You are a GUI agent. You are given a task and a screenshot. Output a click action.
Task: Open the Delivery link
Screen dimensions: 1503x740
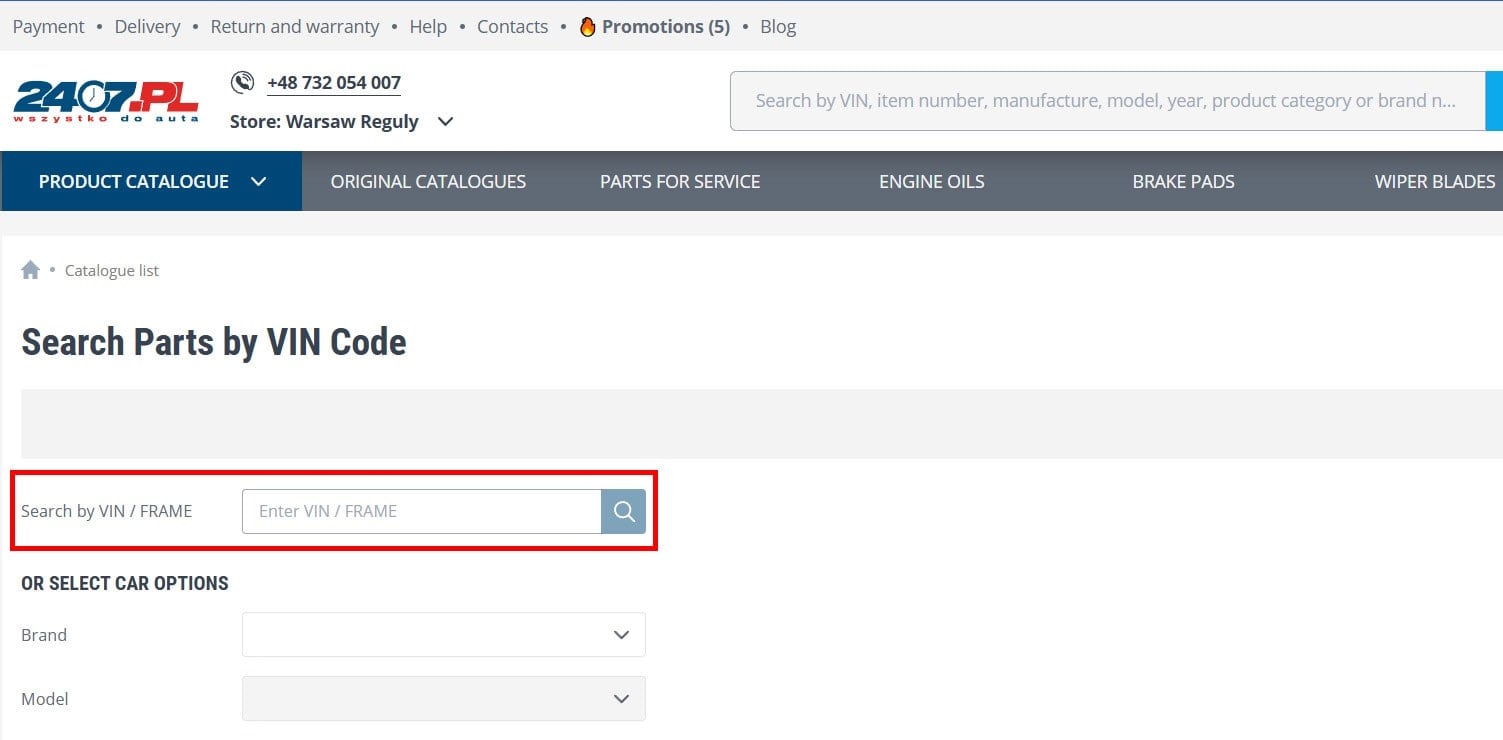[x=147, y=27]
